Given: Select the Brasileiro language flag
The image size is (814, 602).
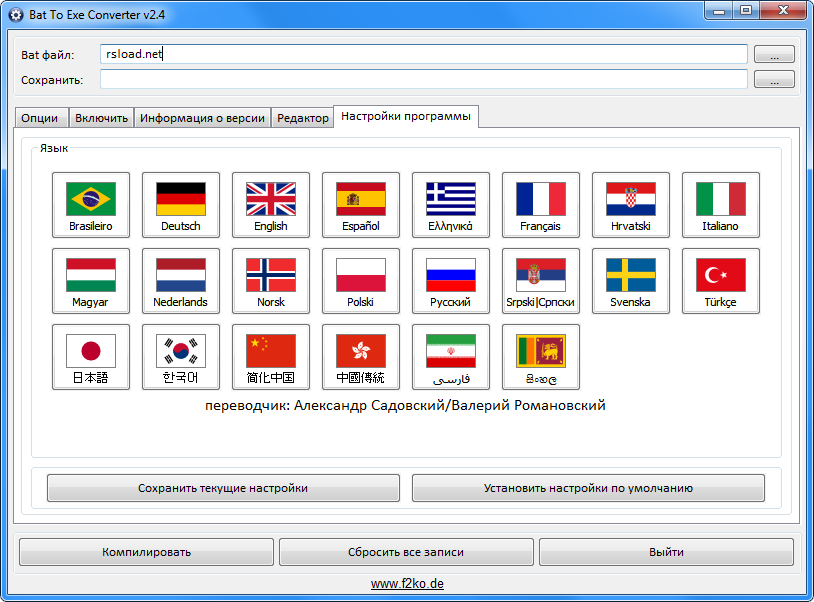Looking at the screenshot, I should tap(91, 205).
